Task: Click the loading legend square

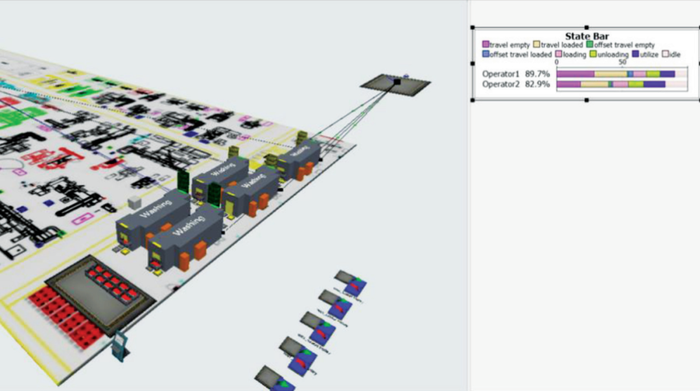Action: tap(558, 54)
